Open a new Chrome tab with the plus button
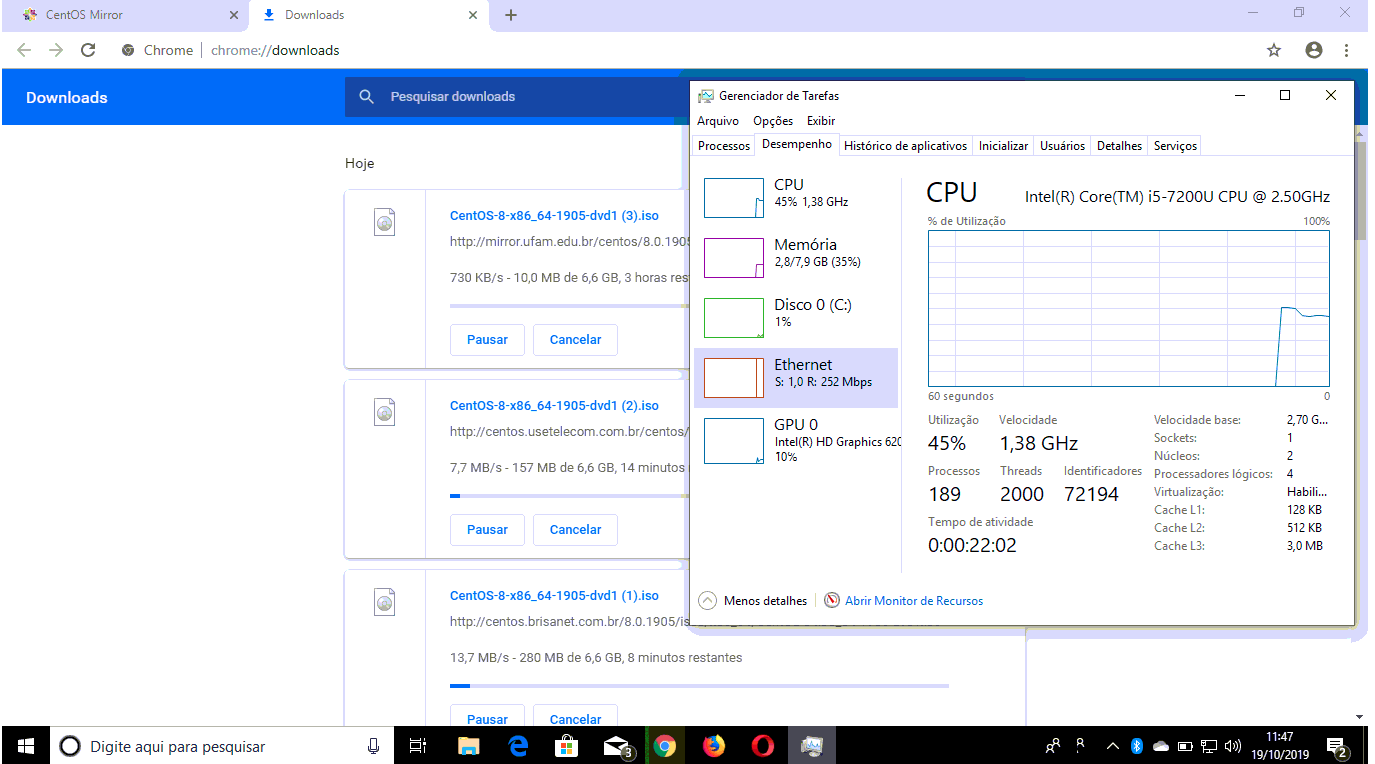The width and height of the screenshot is (1375, 764). (511, 15)
